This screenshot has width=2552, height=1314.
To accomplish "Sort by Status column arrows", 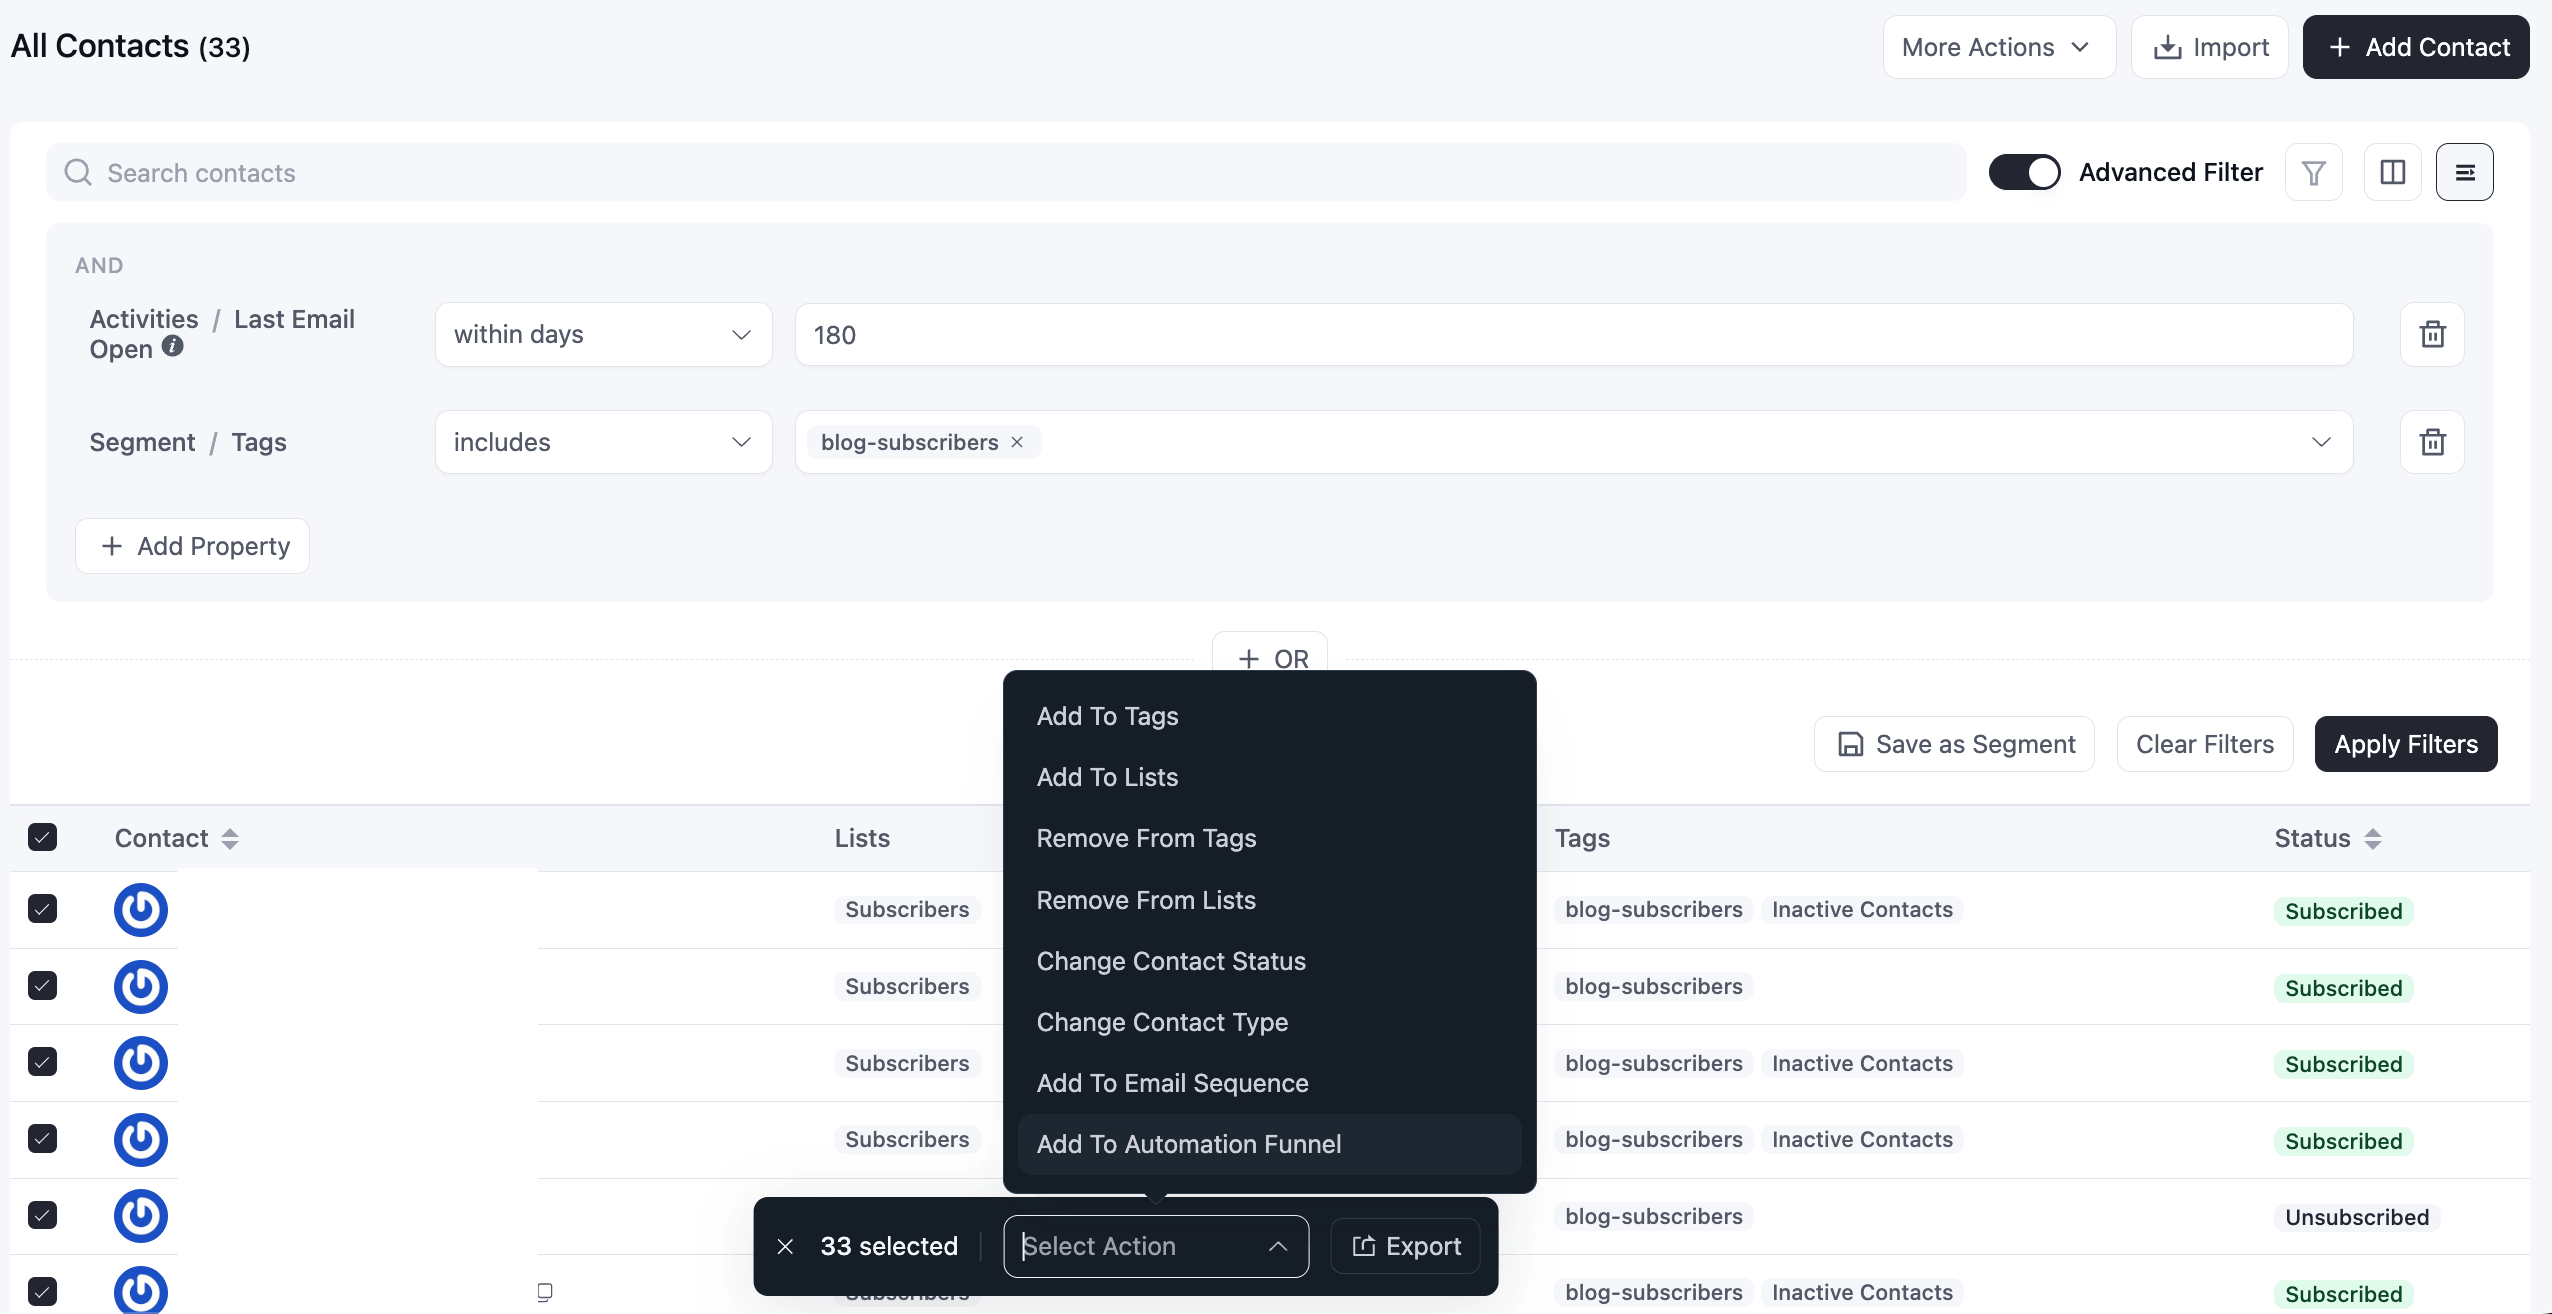I will click(2373, 838).
